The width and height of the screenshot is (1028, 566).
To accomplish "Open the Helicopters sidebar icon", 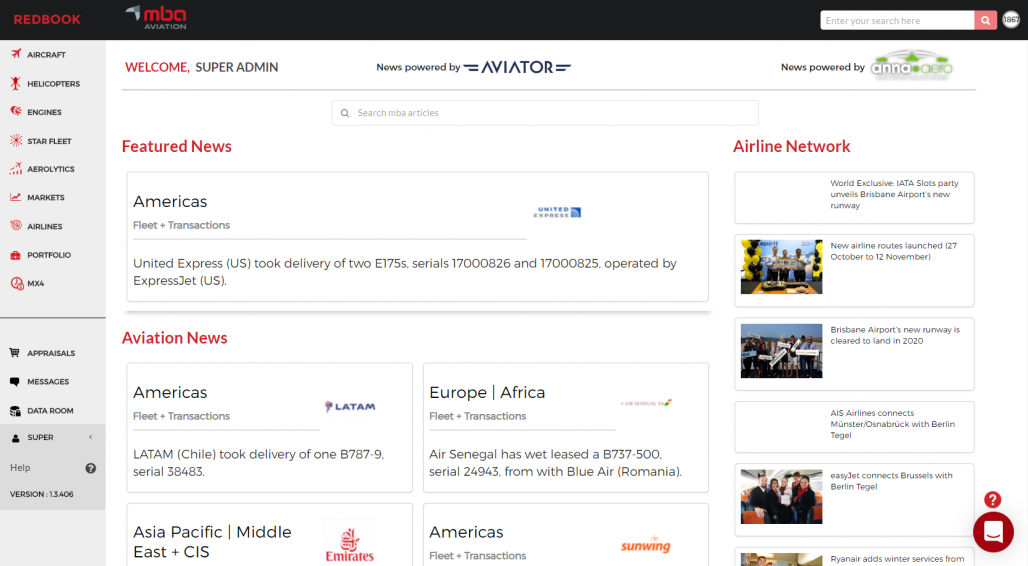I will pos(16,83).
